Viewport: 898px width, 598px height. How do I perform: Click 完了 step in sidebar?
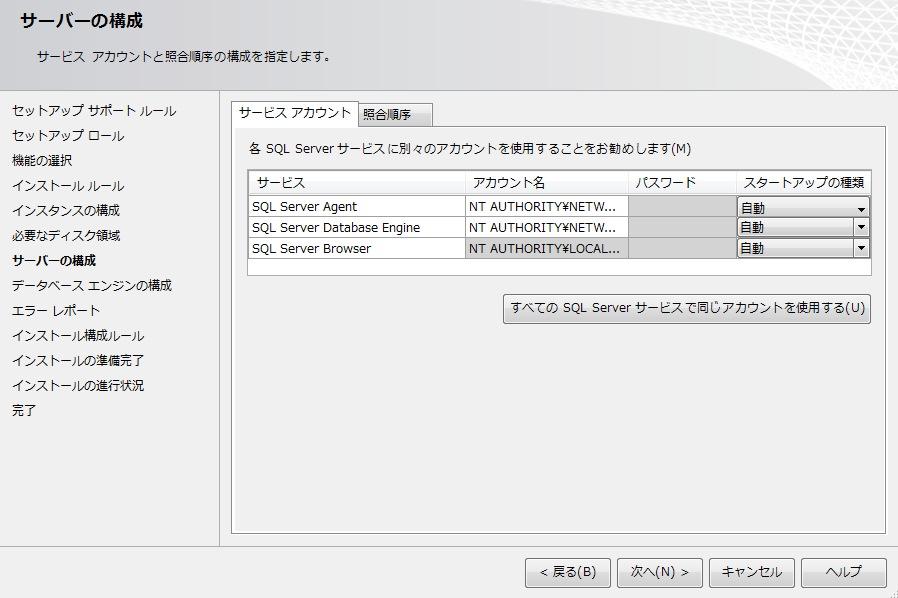tap(24, 411)
